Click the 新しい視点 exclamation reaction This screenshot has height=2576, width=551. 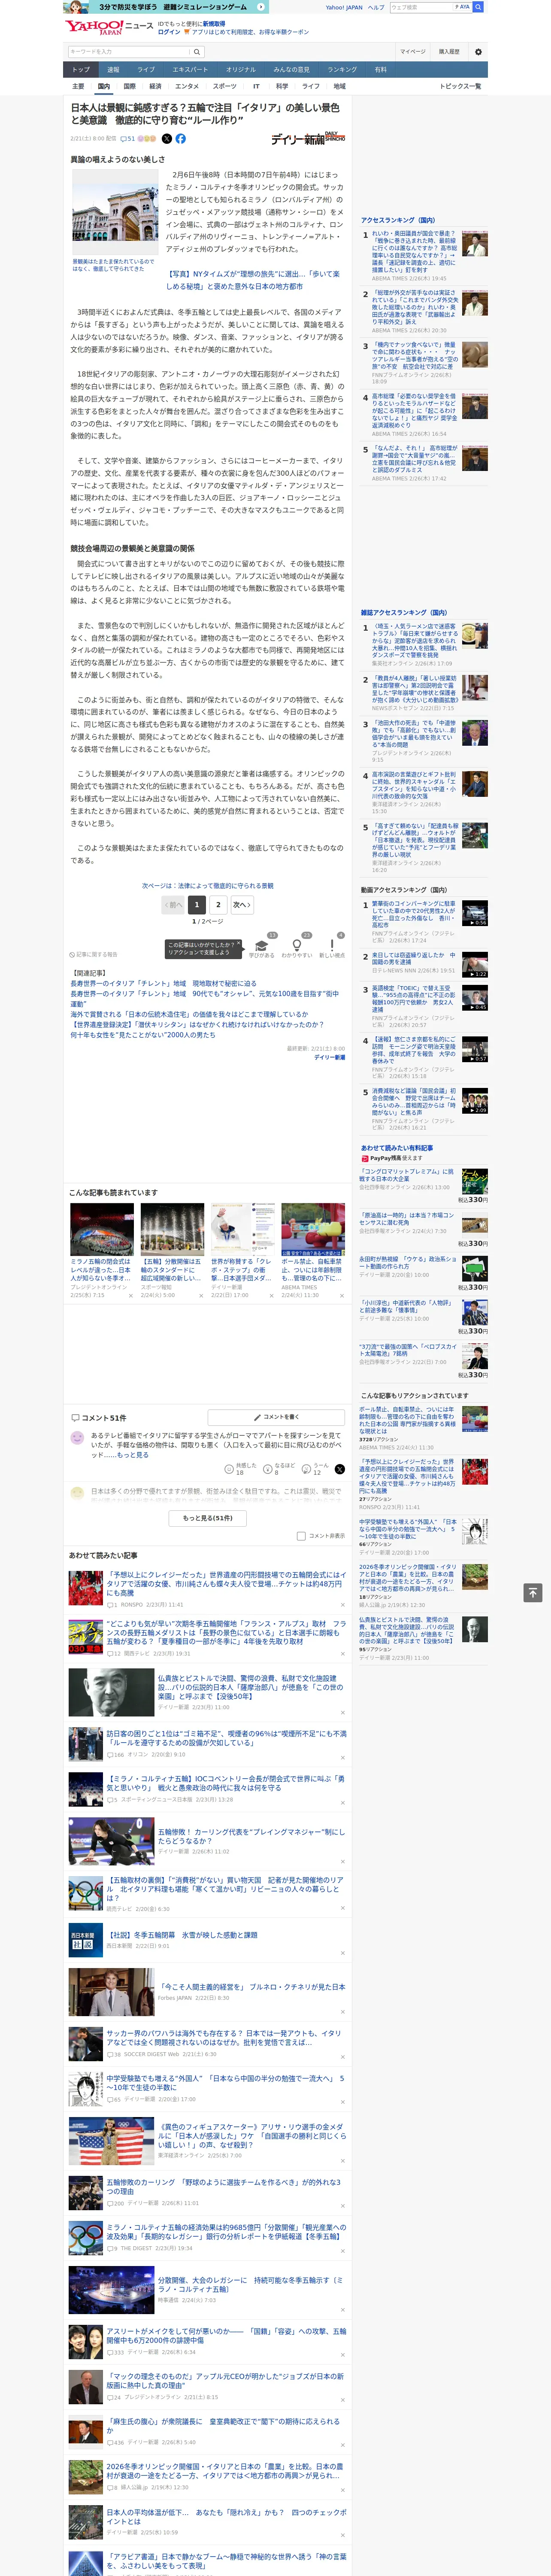pyautogui.click(x=332, y=945)
